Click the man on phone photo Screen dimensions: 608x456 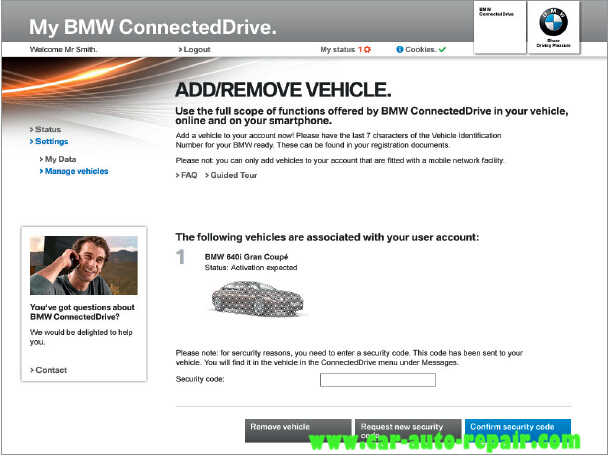pyautogui.click(x=84, y=266)
